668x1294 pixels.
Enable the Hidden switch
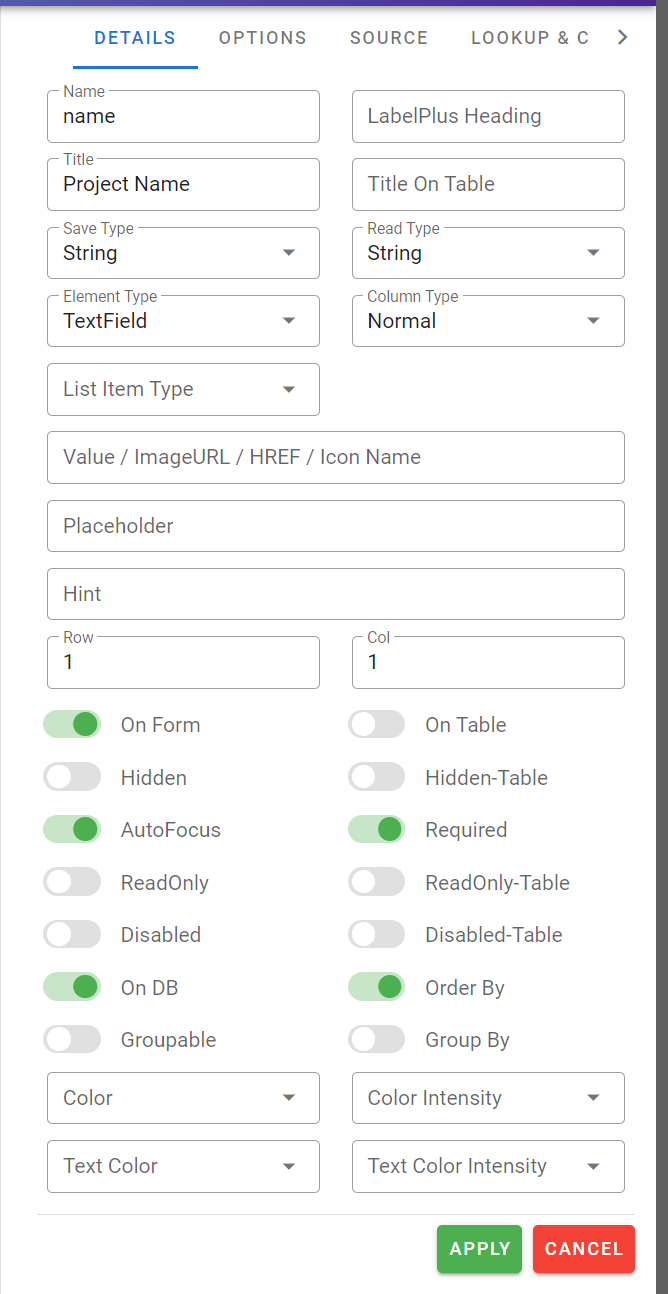(x=73, y=777)
